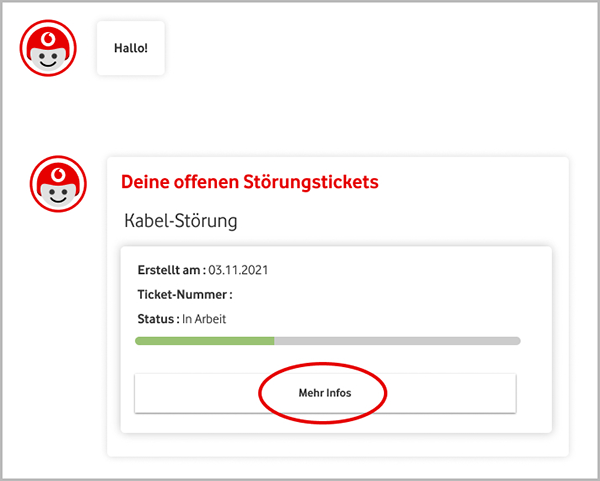
Task: Click the Status label
Action: click(157, 319)
